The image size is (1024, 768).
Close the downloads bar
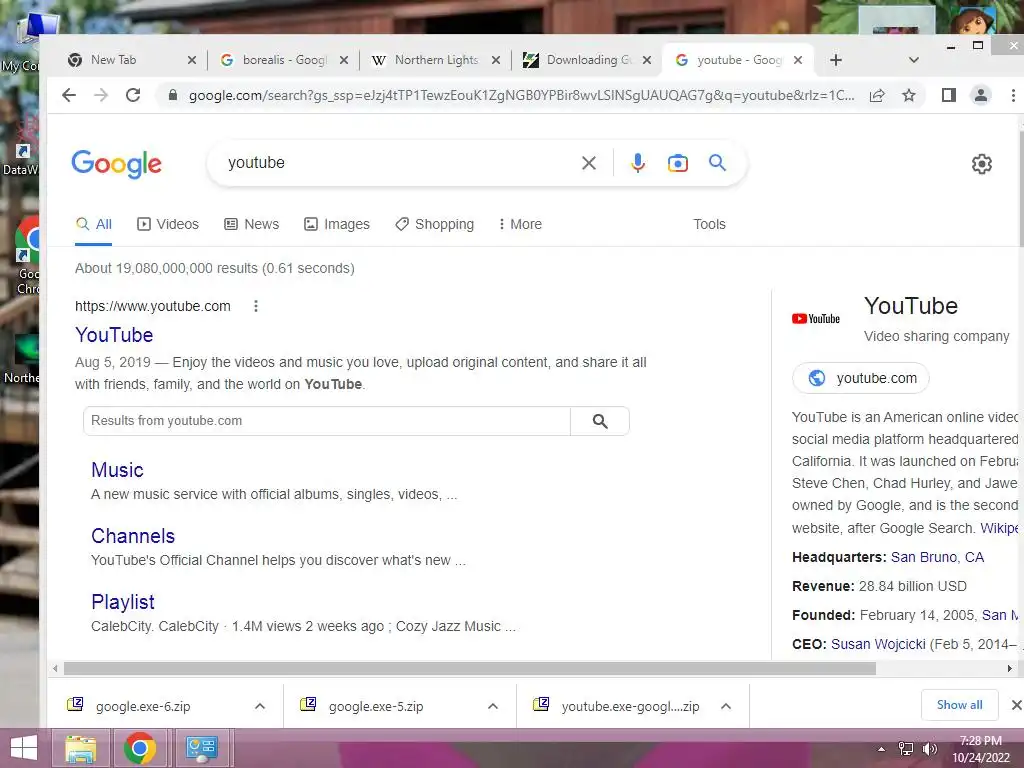(x=1016, y=705)
